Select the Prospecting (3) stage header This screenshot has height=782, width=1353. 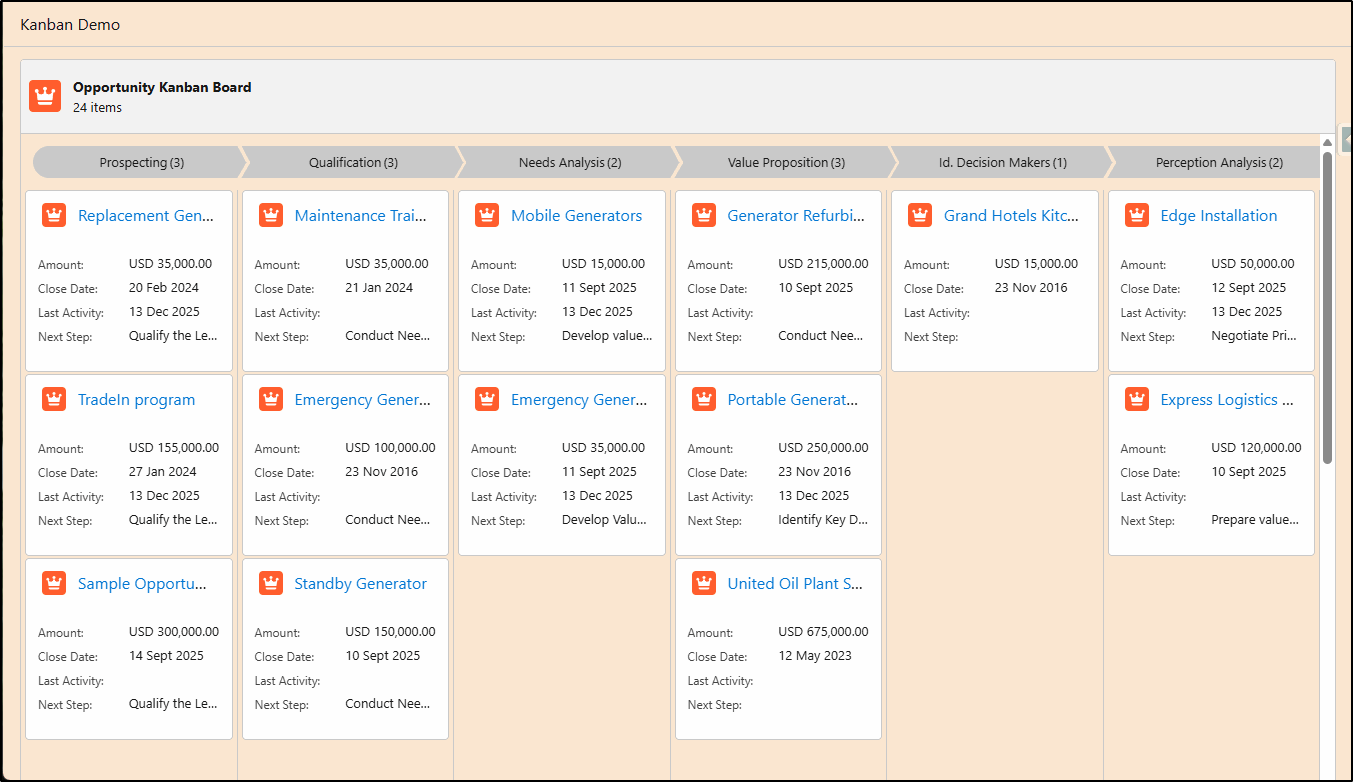141,162
